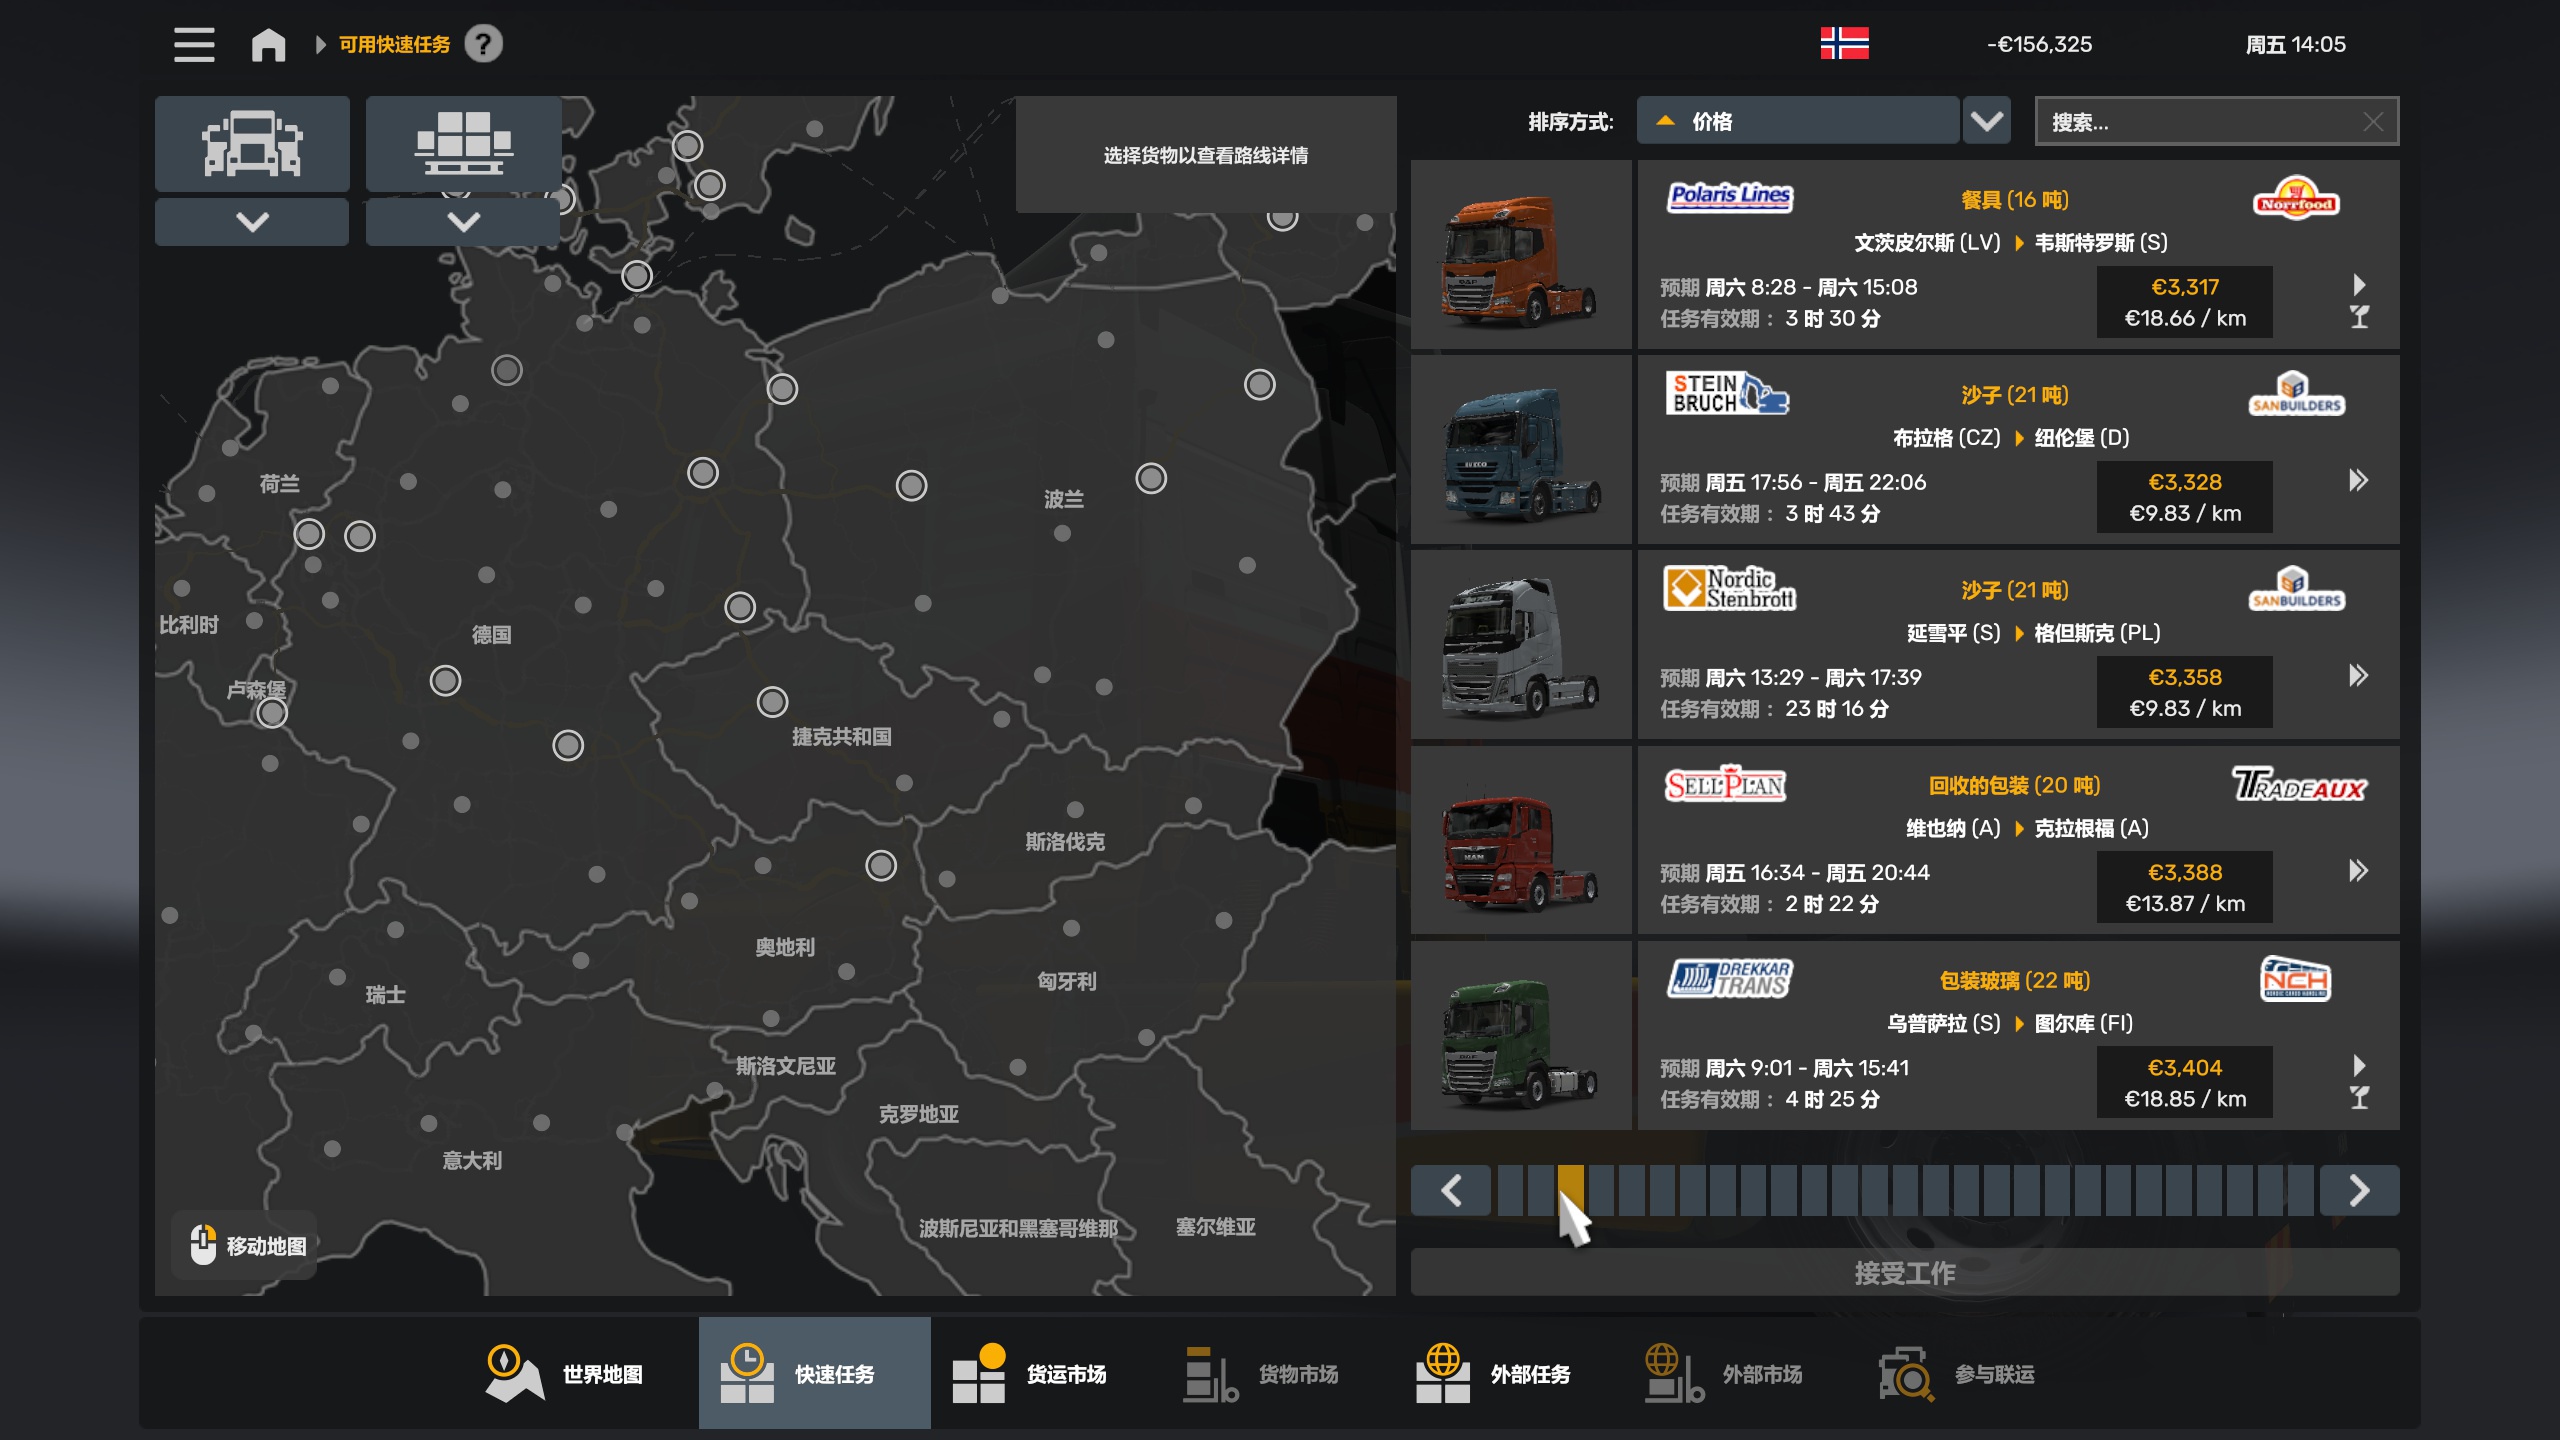Screen dimensions: 2560x1440
Task: Click the Tradeaux destination logo
Action: pos(2299,785)
